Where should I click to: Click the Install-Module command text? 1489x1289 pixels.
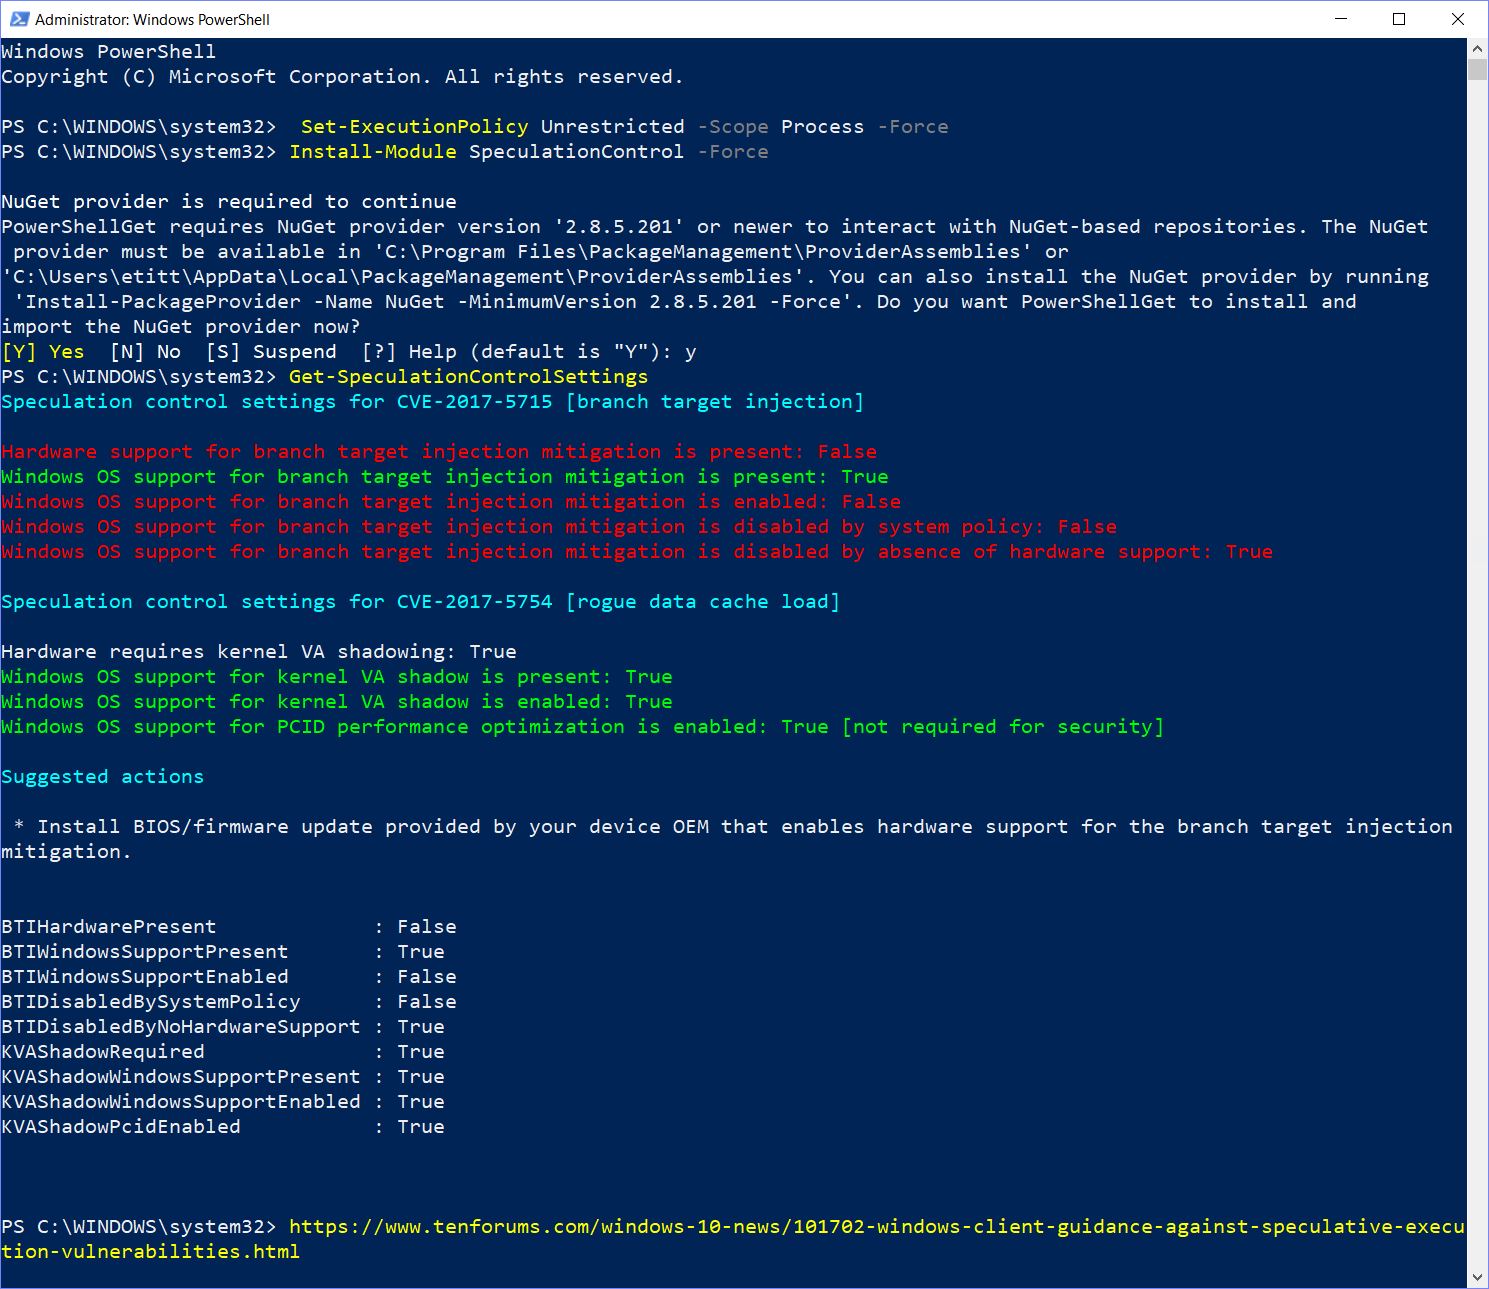coord(373,152)
